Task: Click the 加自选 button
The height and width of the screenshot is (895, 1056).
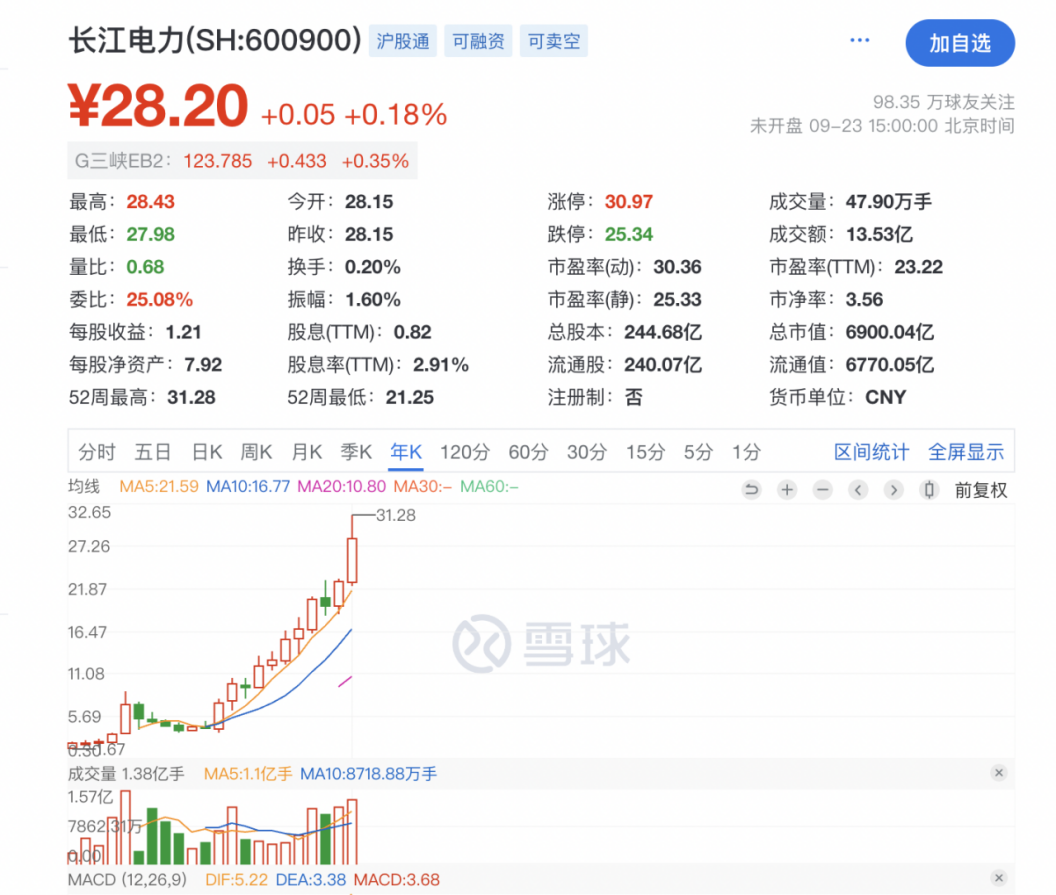Action: [960, 43]
